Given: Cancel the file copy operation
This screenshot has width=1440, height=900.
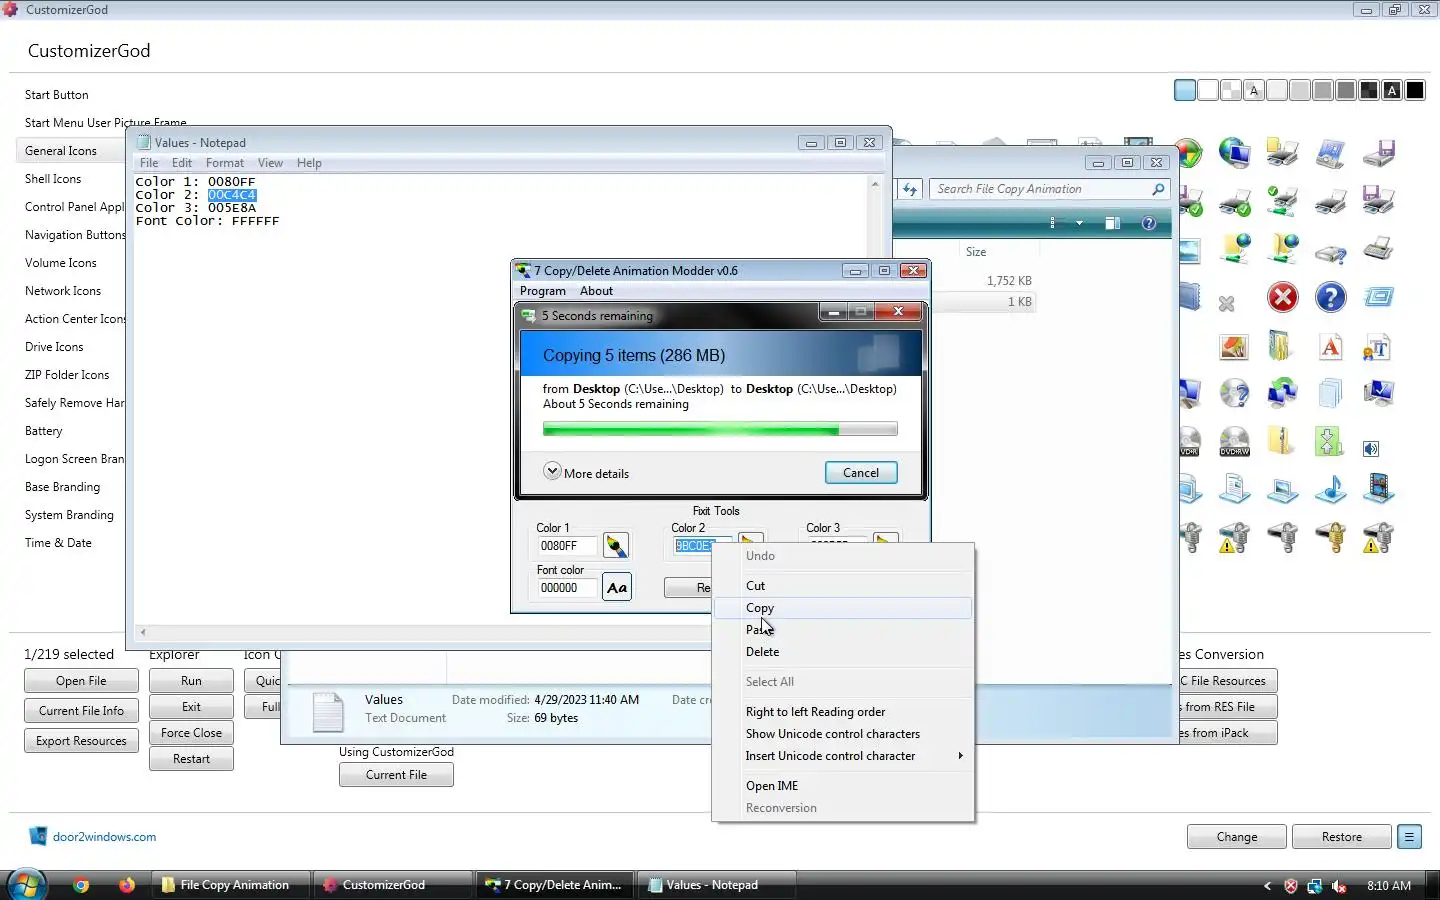Looking at the screenshot, I should point(861,473).
